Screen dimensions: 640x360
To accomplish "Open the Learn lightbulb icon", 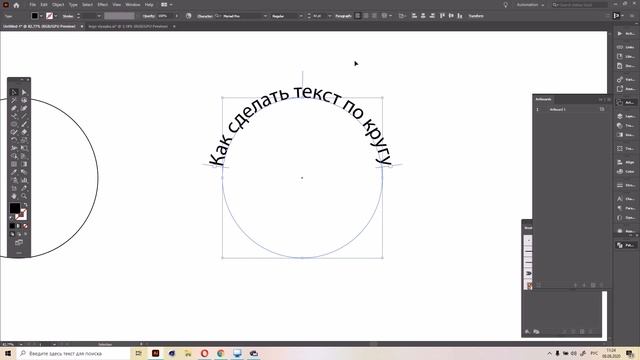I will point(505,5).
